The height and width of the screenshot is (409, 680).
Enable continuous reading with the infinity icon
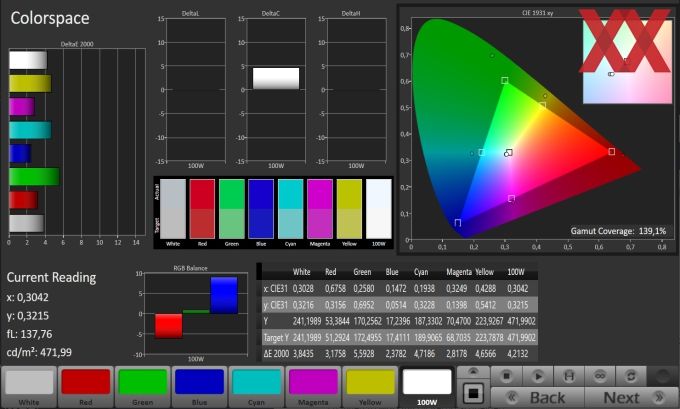coord(600,376)
